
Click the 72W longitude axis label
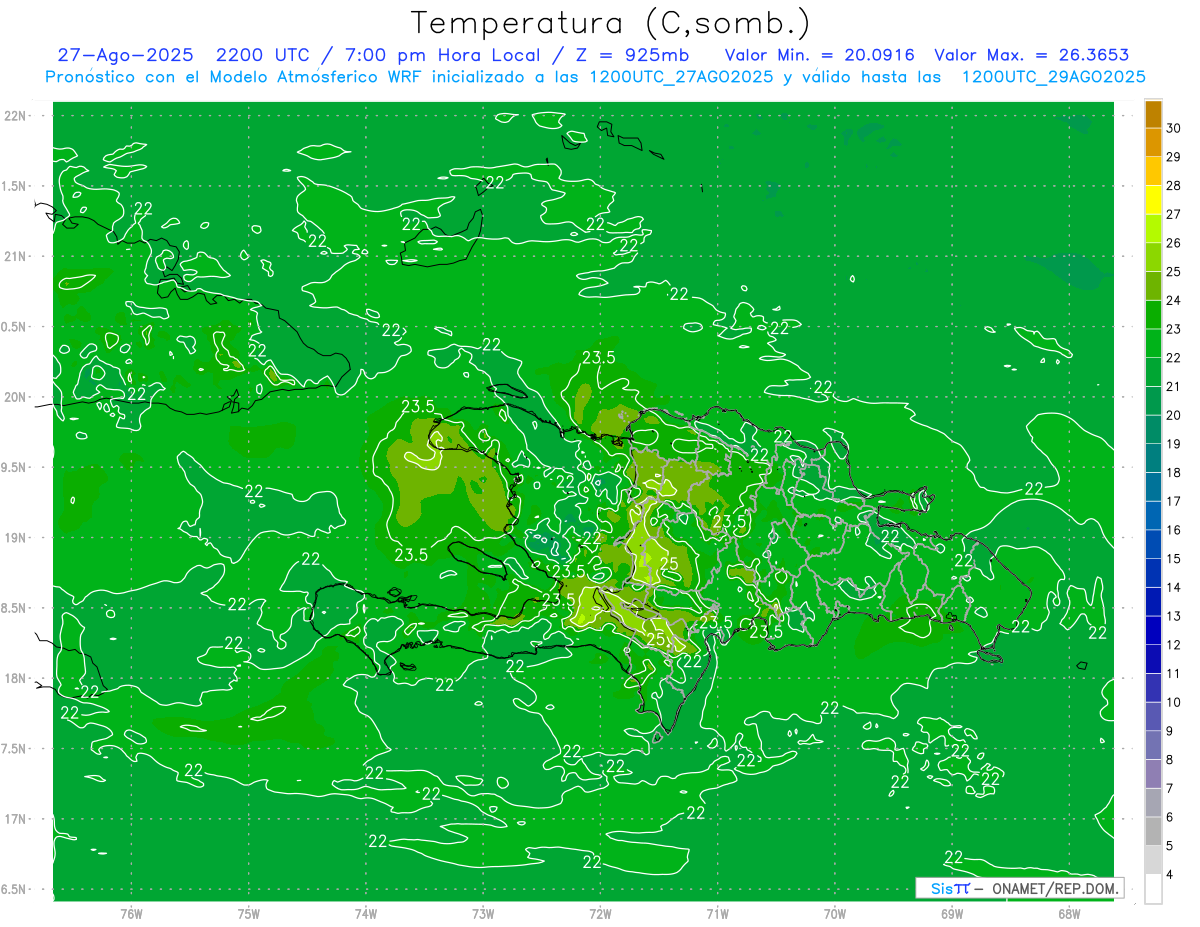[x=600, y=914]
